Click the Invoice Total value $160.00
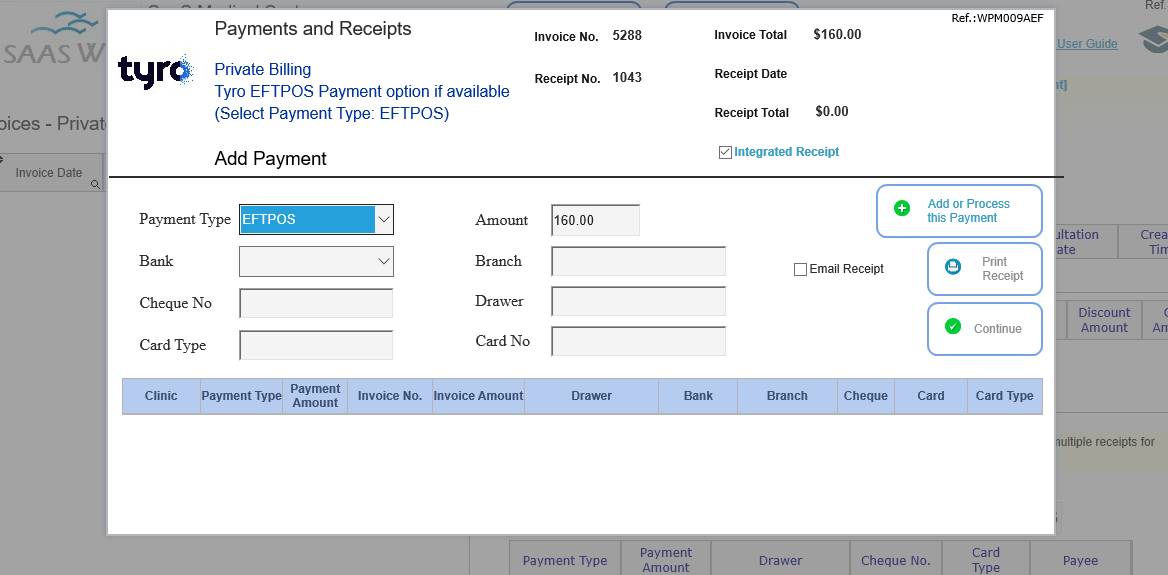Screen dimensions: 1168x575 tap(837, 34)
